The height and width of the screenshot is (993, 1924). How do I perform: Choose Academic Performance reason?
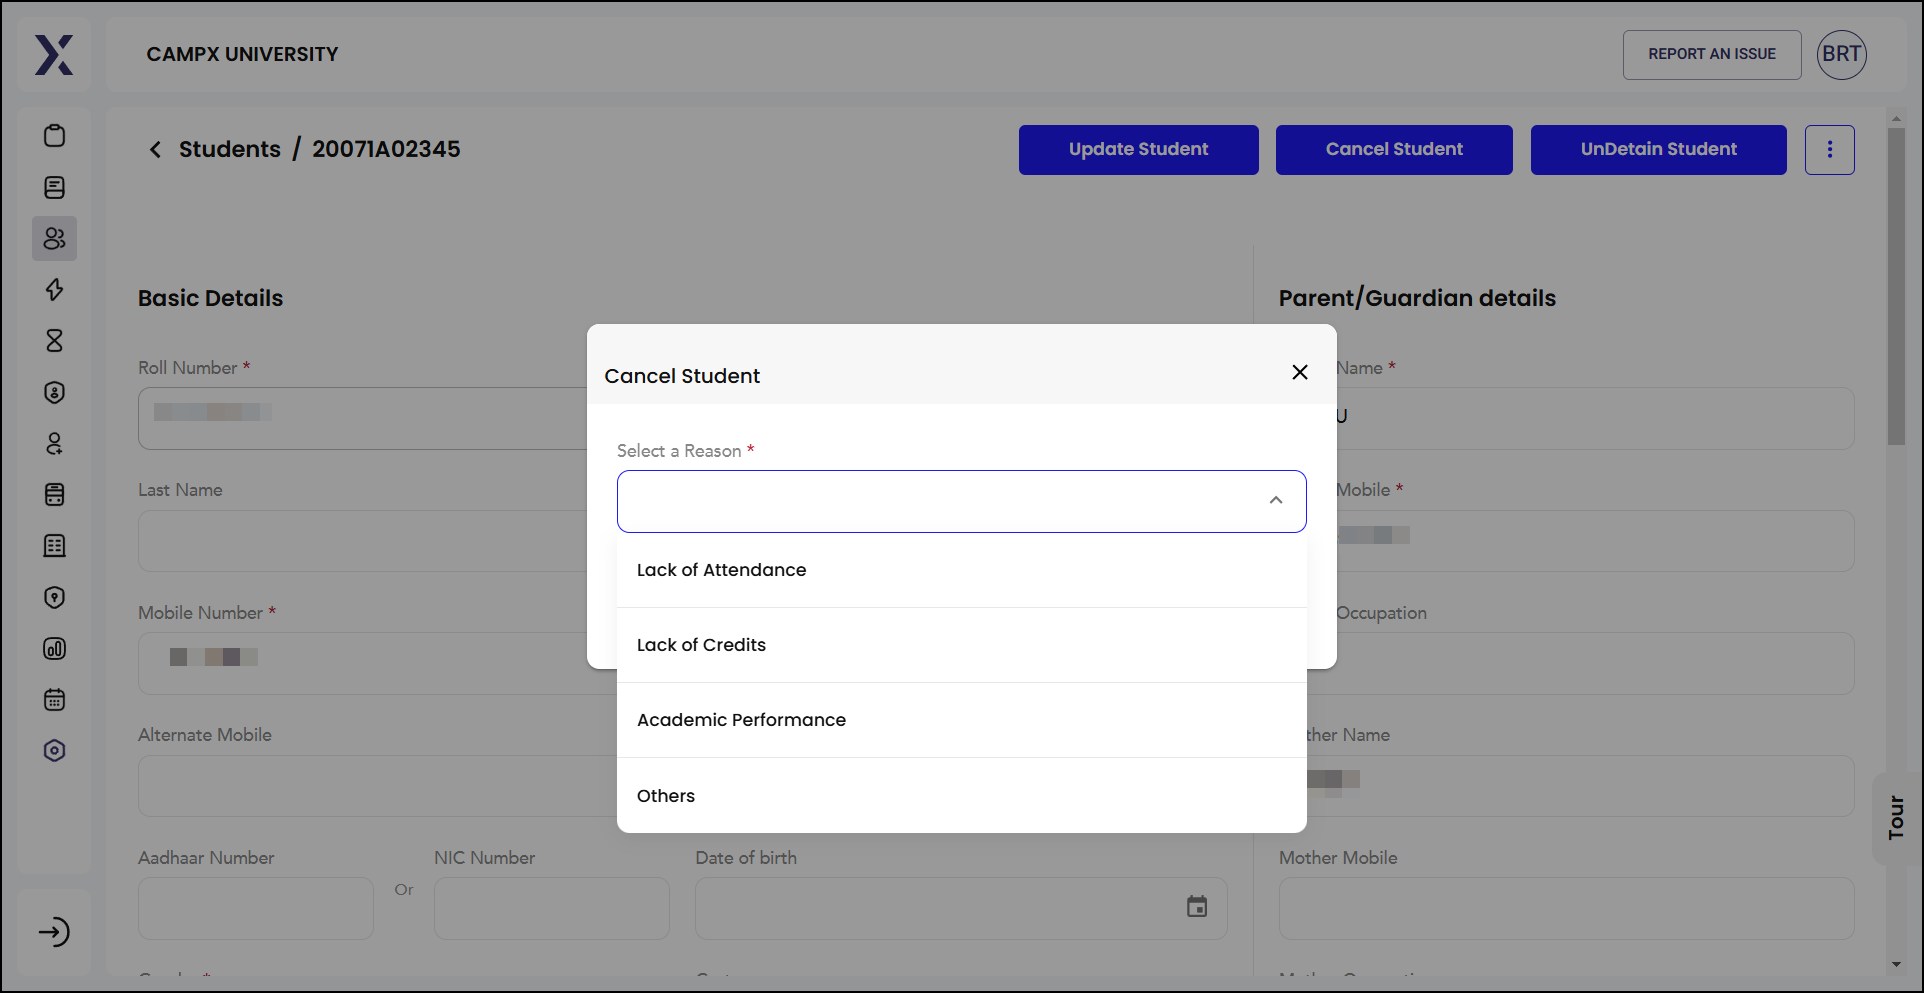click(962, 720)
